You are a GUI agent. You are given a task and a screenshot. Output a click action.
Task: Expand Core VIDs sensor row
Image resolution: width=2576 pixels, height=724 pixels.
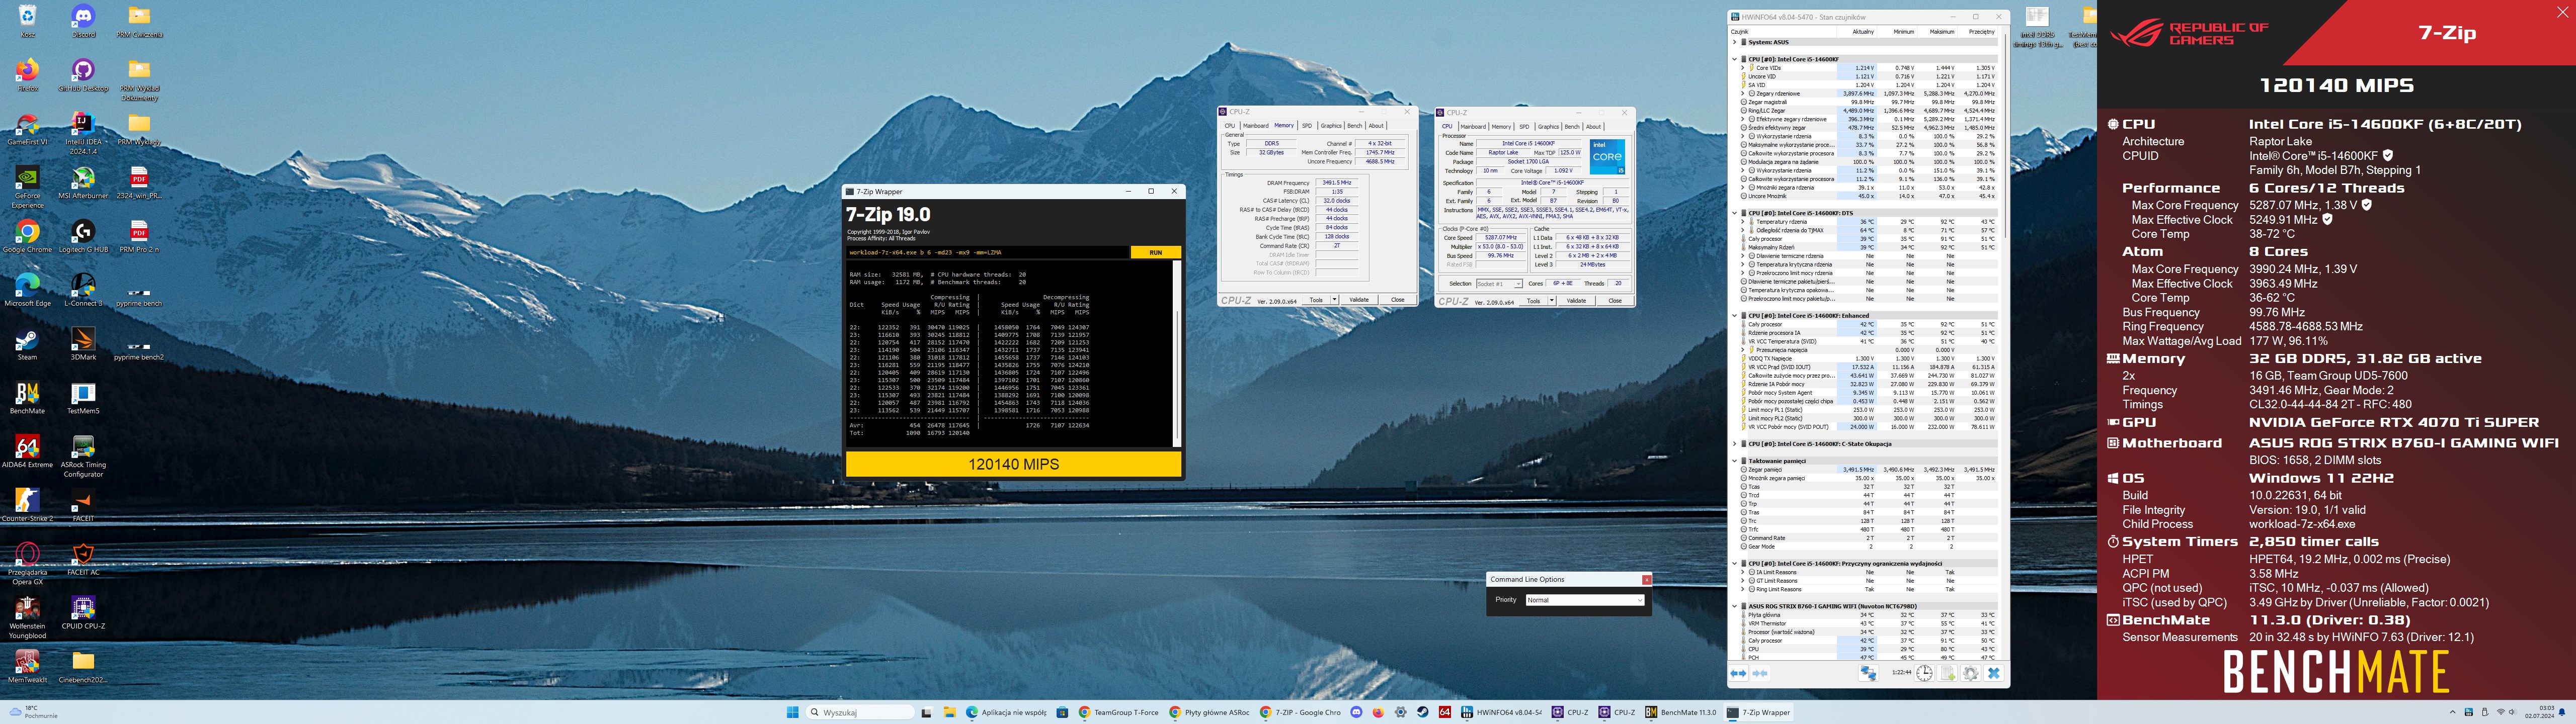click(x=1742, y=68)
